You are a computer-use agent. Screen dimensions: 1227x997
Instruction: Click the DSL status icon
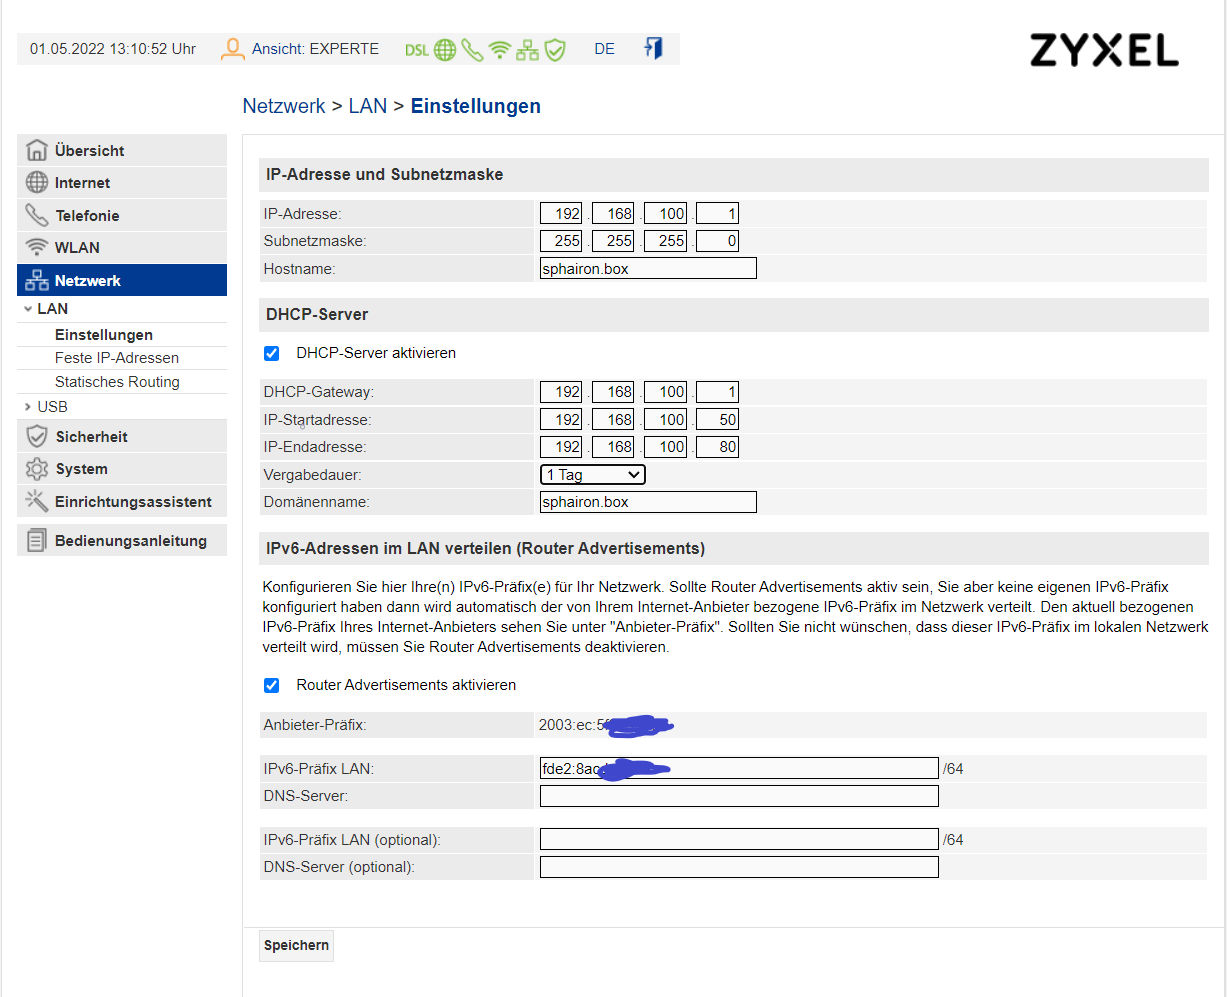(416, 49)
